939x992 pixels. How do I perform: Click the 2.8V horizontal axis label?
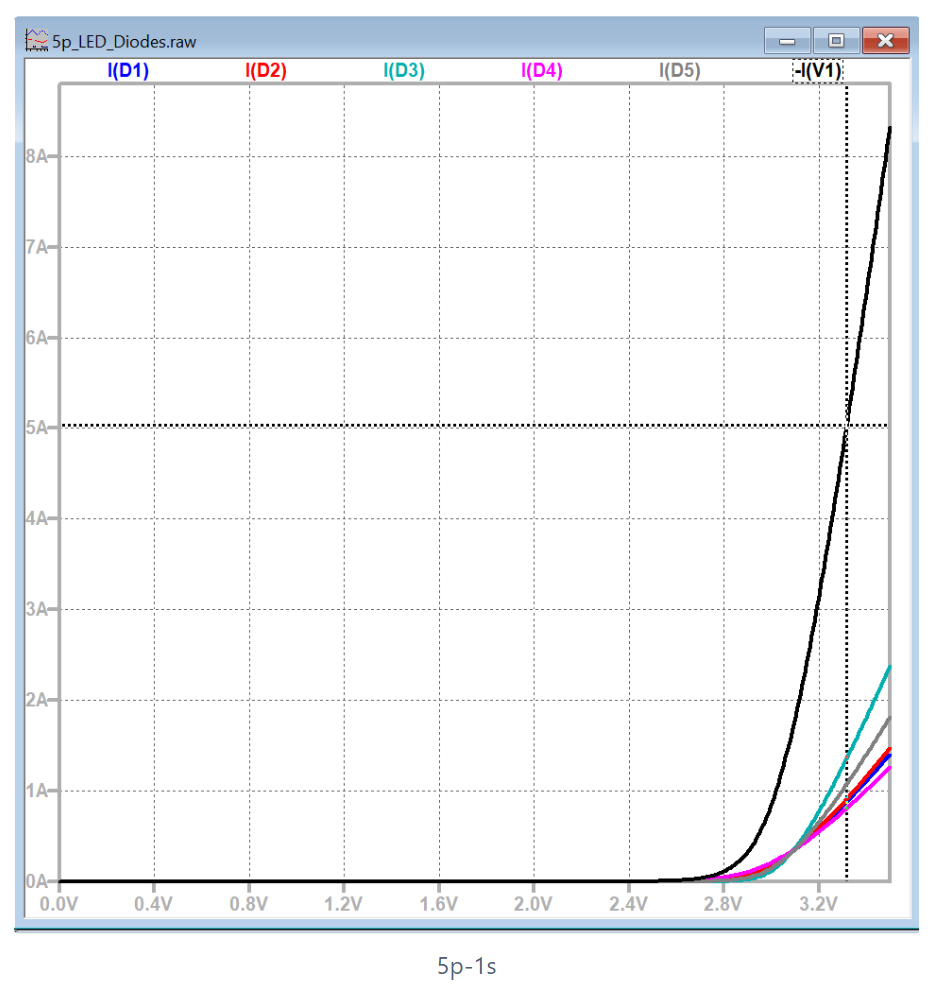pyautogui.click(x=723, y=904)
